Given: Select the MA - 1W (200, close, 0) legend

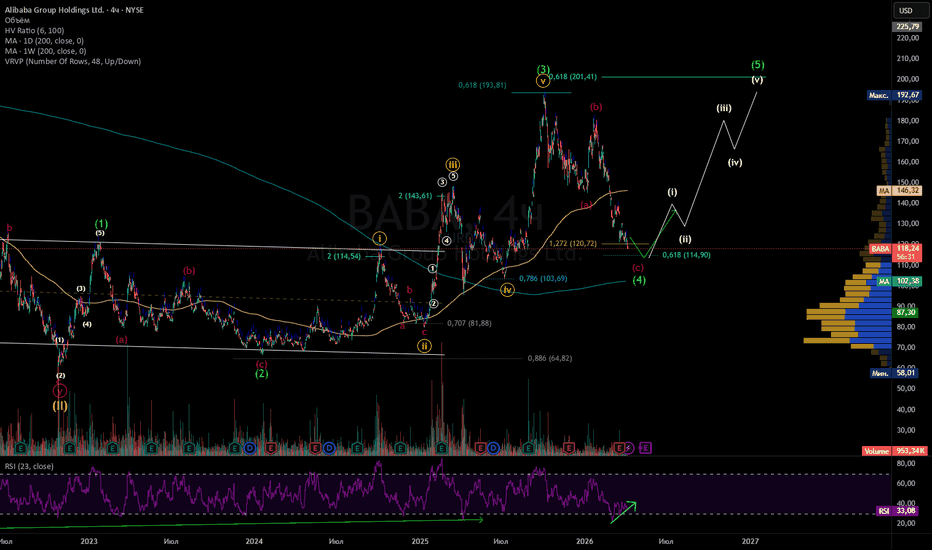Looking at the screenshot, I should pyautogui.click(x=45, y=51).
